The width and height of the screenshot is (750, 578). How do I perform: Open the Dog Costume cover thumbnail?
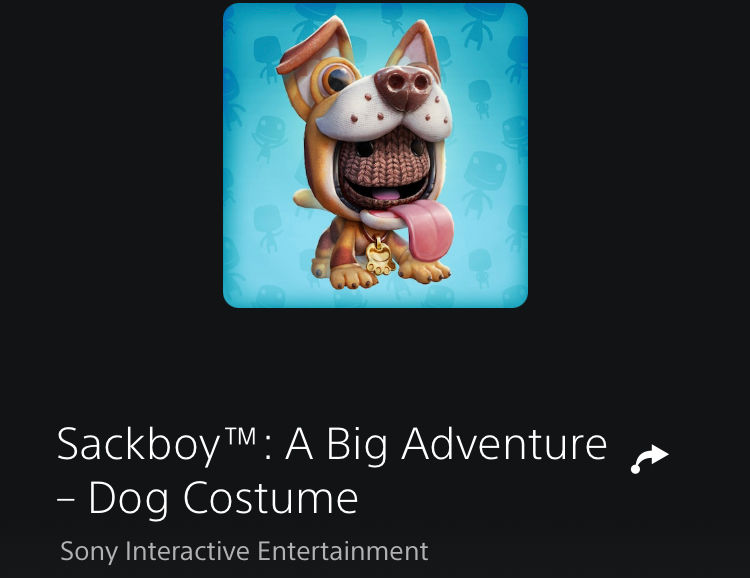point(375,156)
